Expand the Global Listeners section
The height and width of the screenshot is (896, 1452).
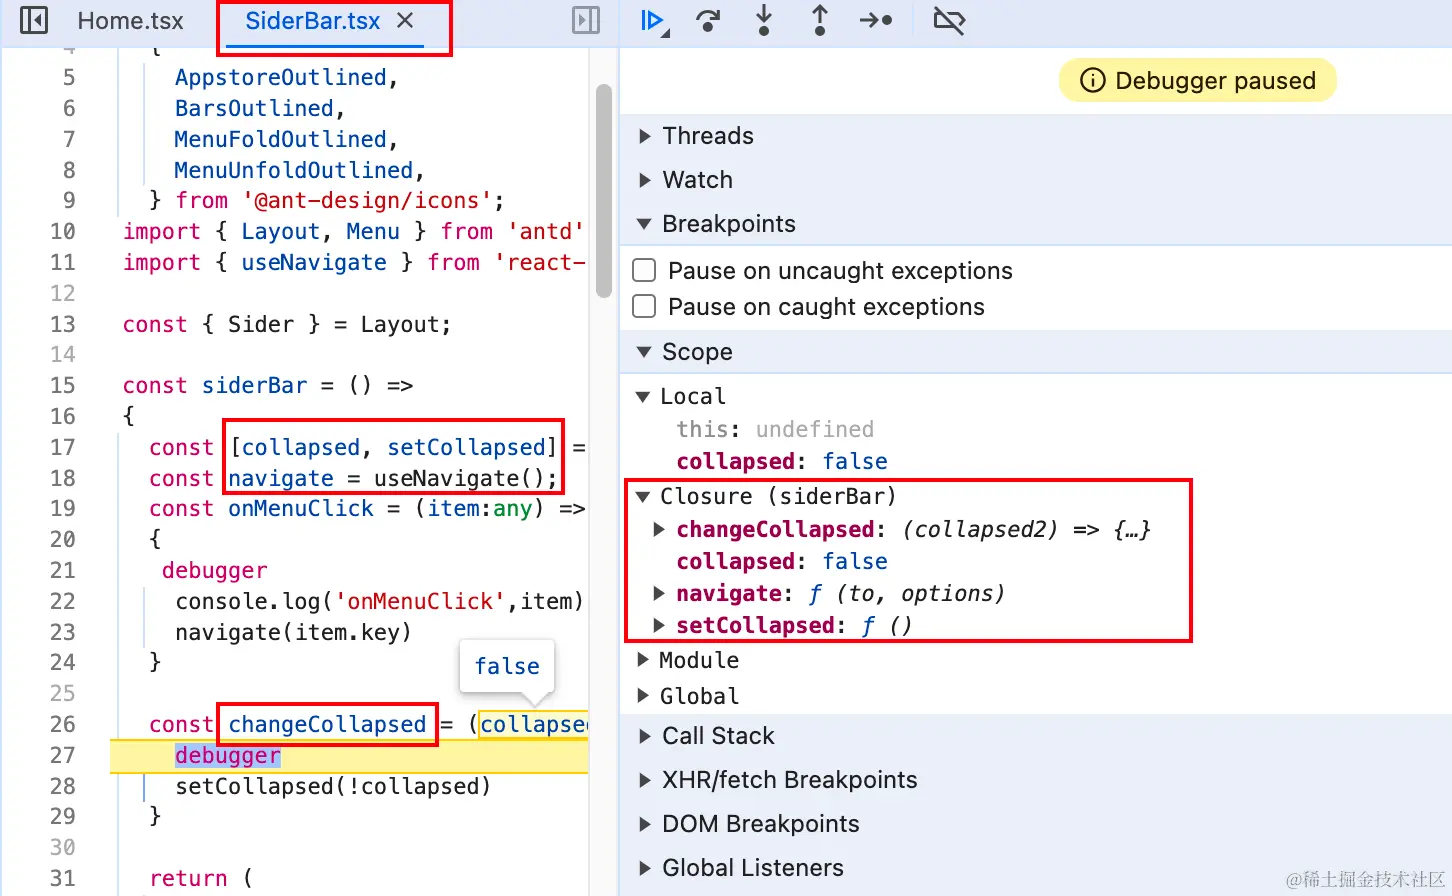[645, 868]
